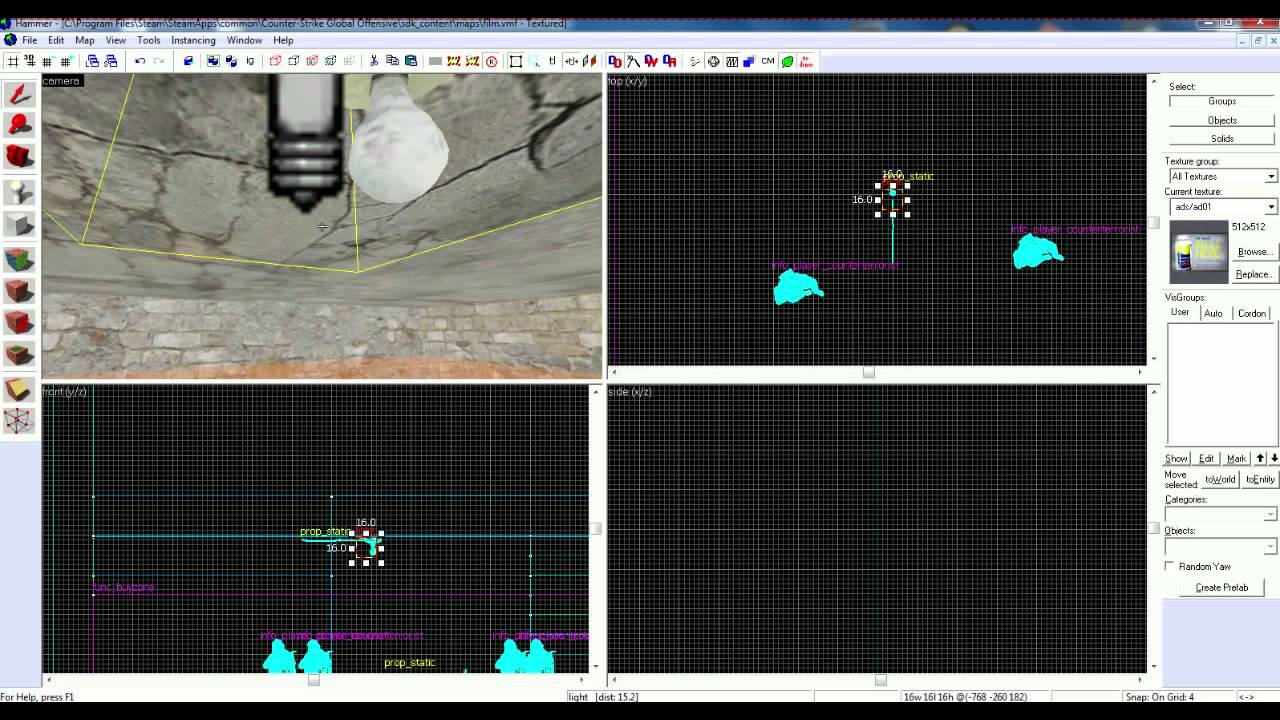Toggle the red 'no draw' toolbar button
The width and height of the screenshot is (1280, 720).
pyautogui.click(x=805, y=61)
